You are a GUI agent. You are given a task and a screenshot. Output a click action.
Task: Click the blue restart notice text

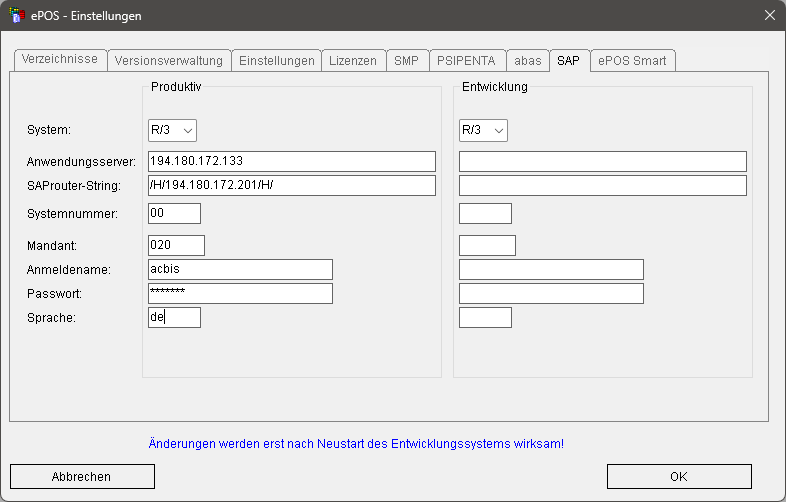pos(356,444)
